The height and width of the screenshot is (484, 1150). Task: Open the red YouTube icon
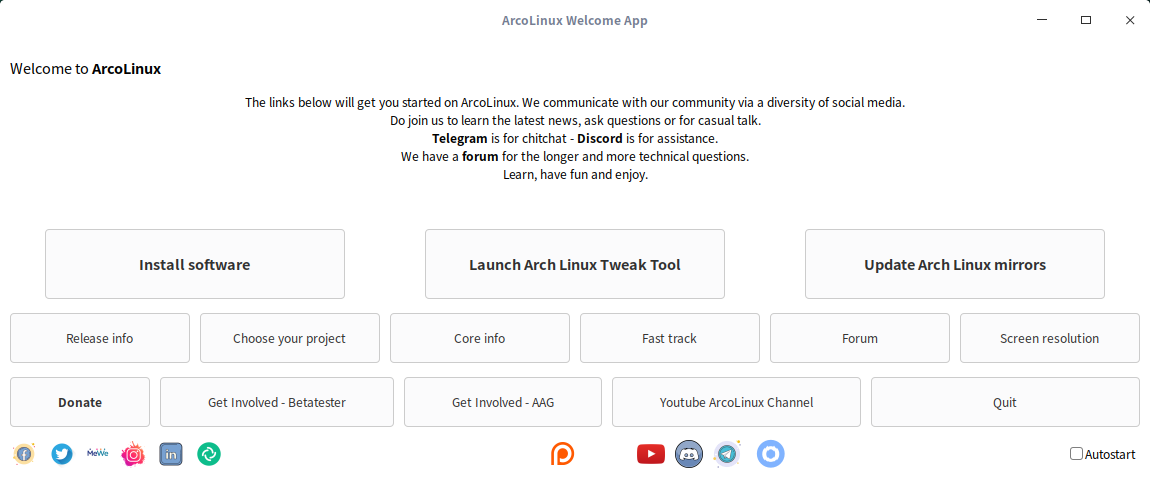651,454
